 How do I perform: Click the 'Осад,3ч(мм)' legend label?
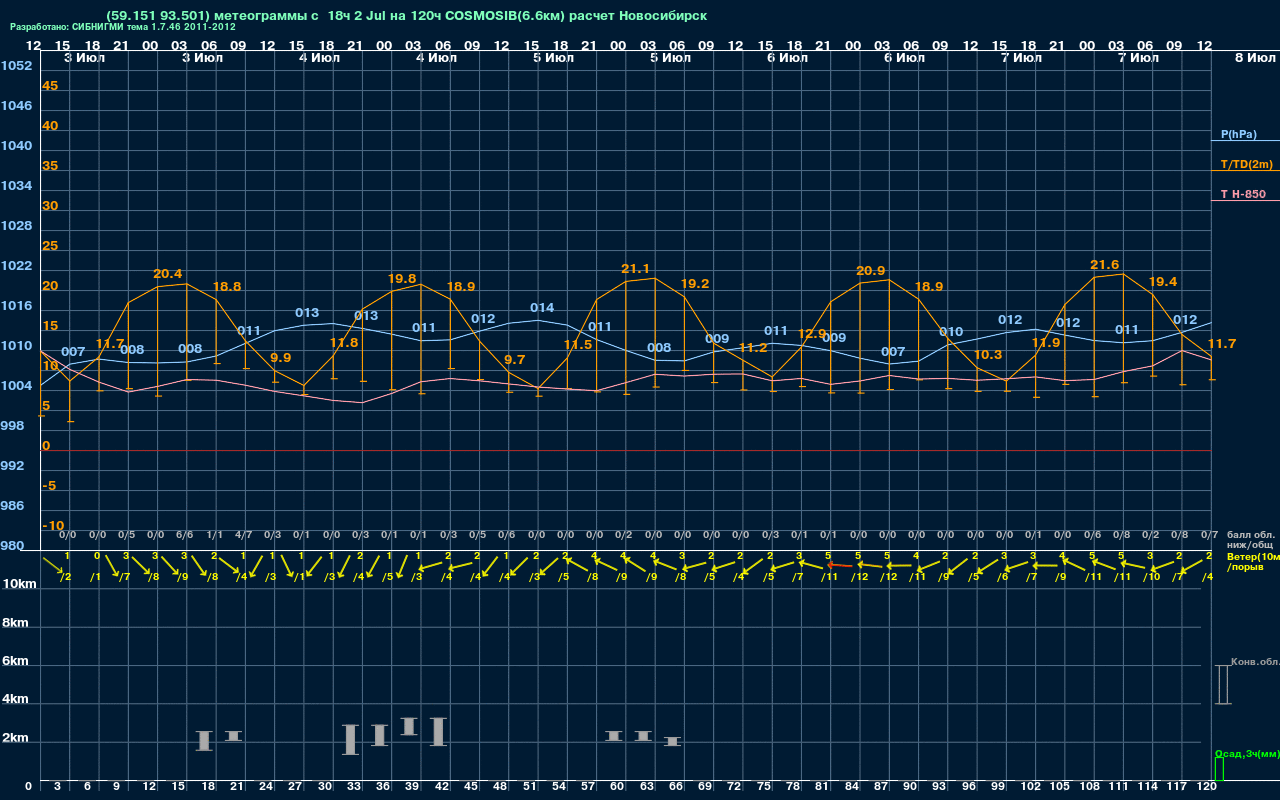coord(1247,753)
